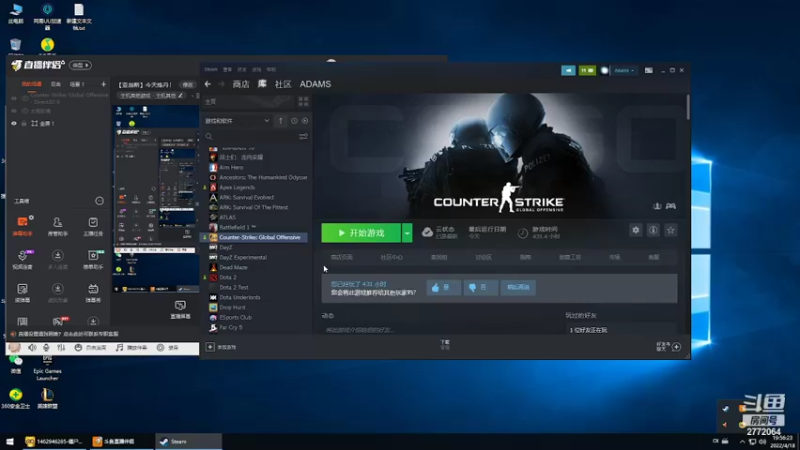Click the sort-by arrow icon in library filter
This screenshot has height=450, width=800.
[280, 121]
